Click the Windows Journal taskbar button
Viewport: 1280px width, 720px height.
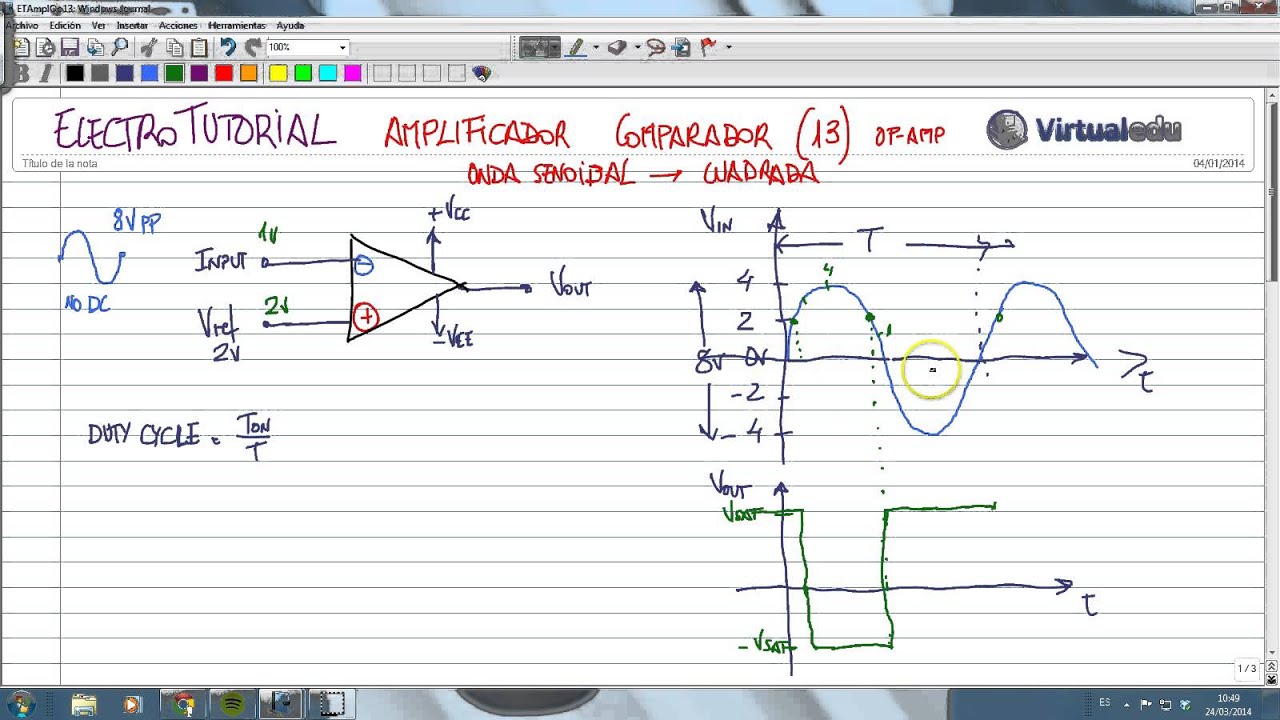[x=282, y=704]
